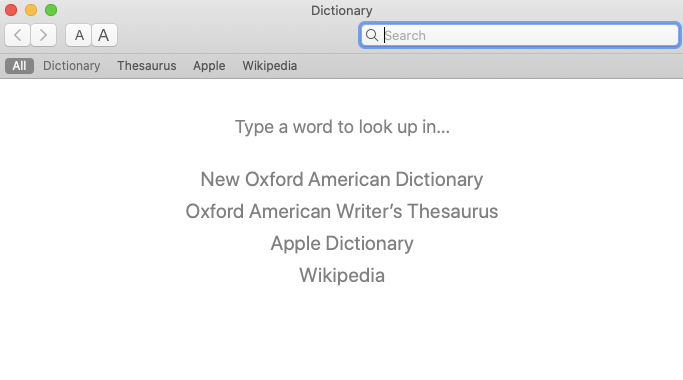Viewport: 683px width, 380px height.
Task: Click "Apple Dictionary" text in the list
Action: pyautogui.click(x=342, y=243)
